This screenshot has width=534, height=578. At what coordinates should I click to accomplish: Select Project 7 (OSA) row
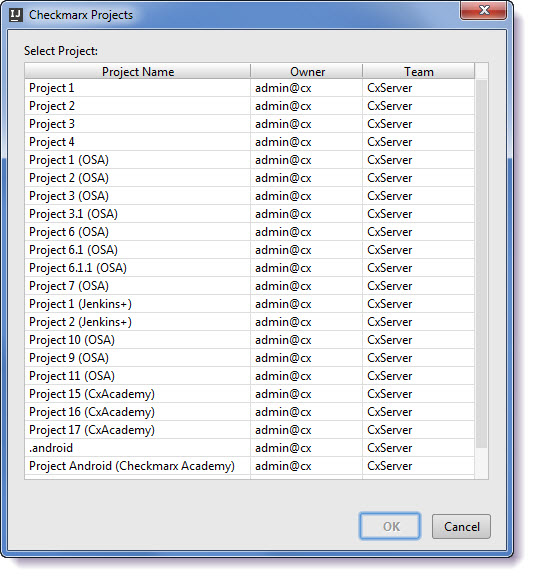pos(249,286)
